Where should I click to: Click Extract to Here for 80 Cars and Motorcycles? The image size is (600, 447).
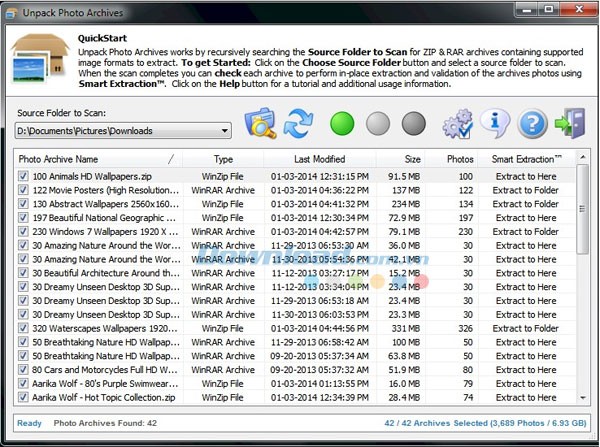click(x=525, y=369)
